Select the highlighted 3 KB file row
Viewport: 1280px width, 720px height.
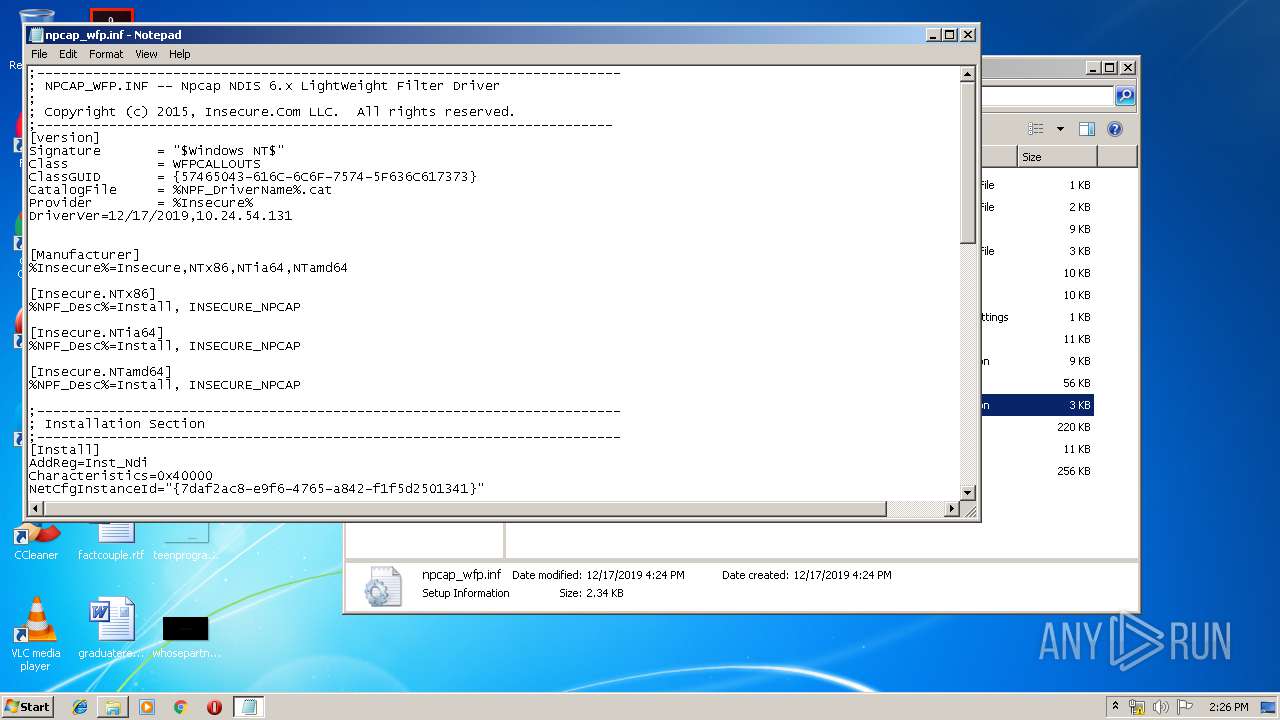[x=1037, y=405]
